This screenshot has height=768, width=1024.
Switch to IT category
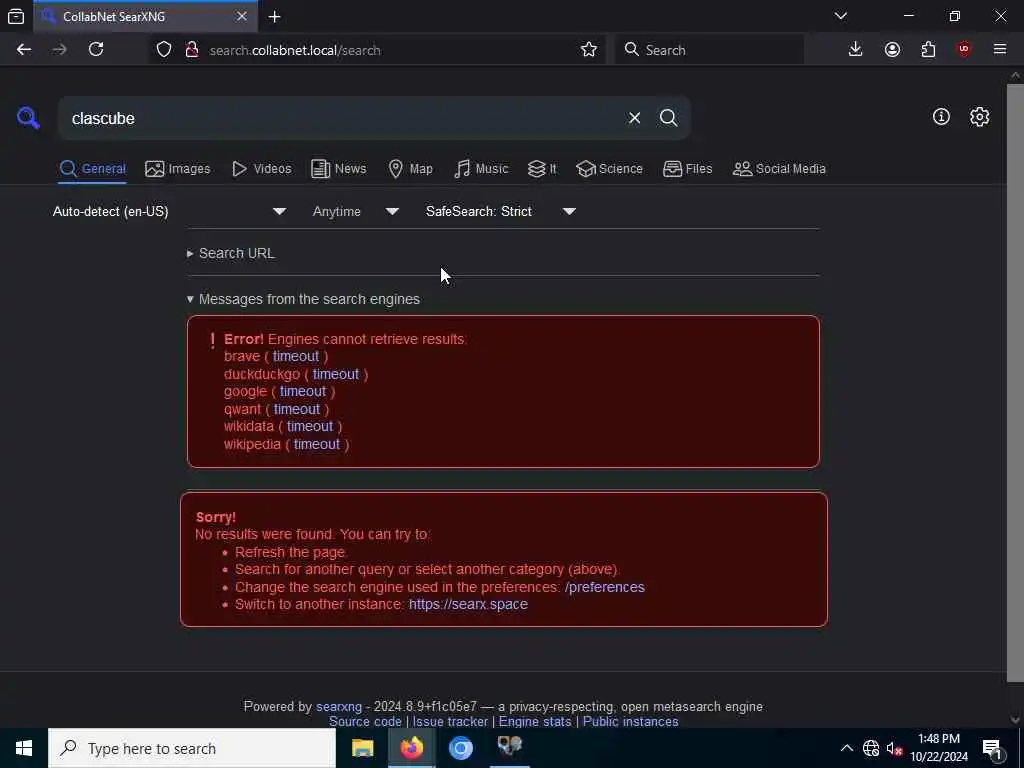542,169
